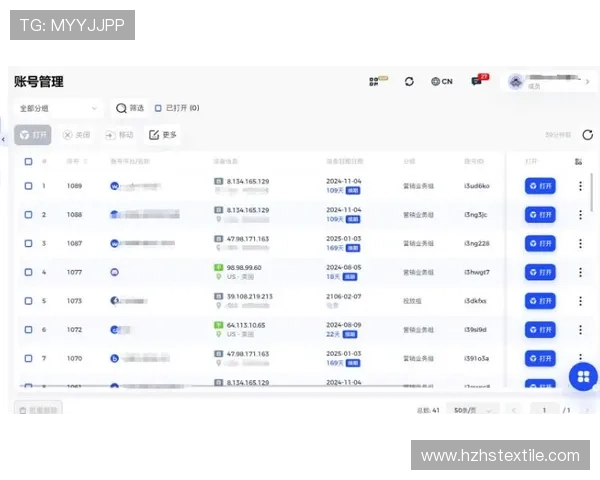600x480 pixels.
Task: Check the checkbox for row 1073
Action: point(28,301)
